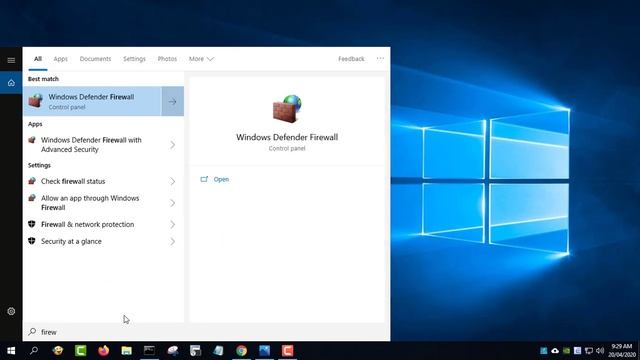Open the terminal window icon in taskbar
The height and width of the screenshot is (360, 640).
point(149,351)
